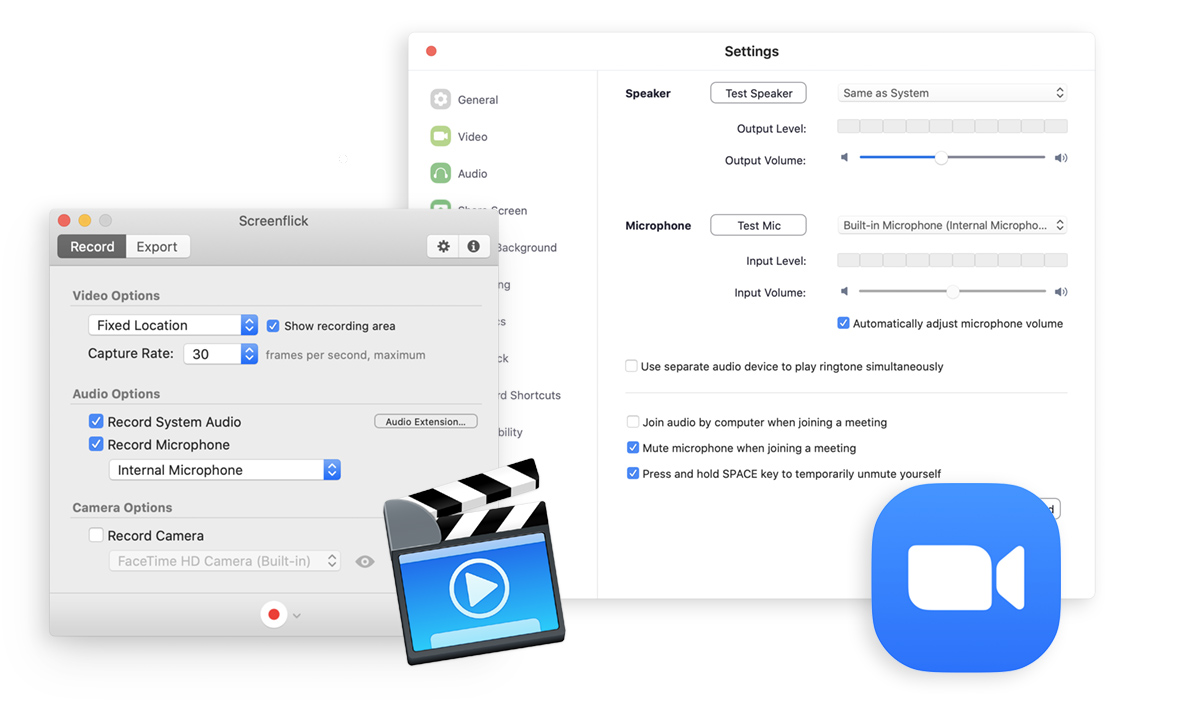Open Audio in the Settings sidebar
Image resolution: width=1200 pixels, height=707 pixels.
[460, 174]
